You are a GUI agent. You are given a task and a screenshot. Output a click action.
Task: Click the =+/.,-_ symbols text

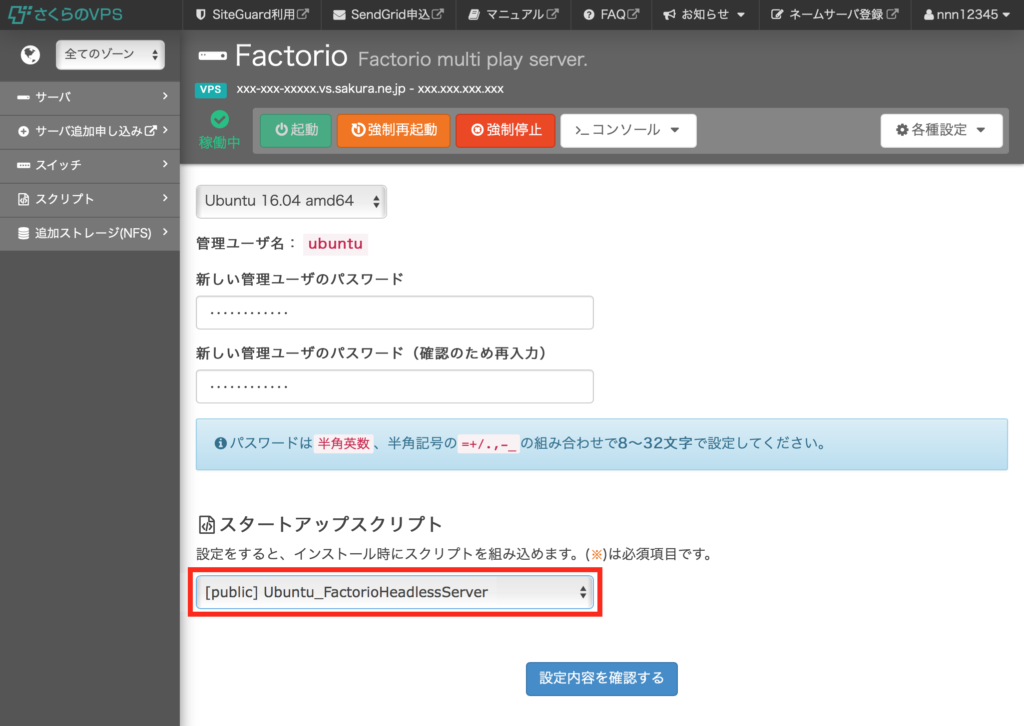[x=488, y=444]
